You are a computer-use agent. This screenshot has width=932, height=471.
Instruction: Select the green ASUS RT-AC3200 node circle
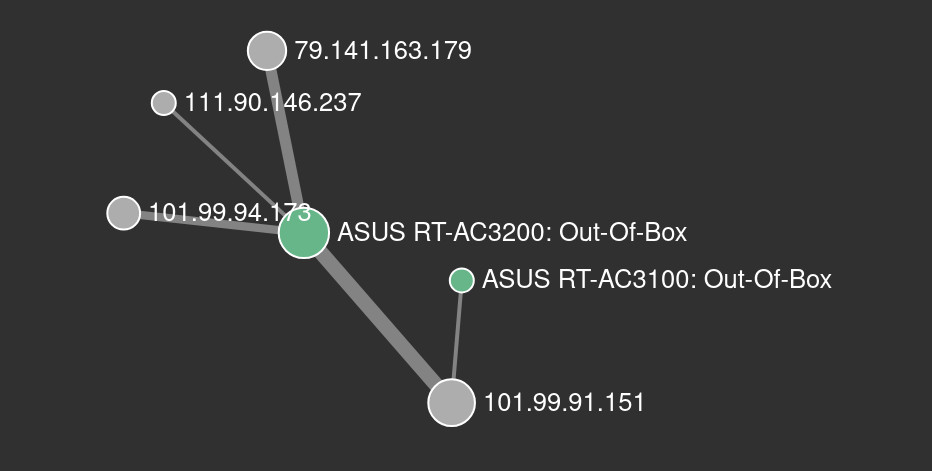pos(304,233)
